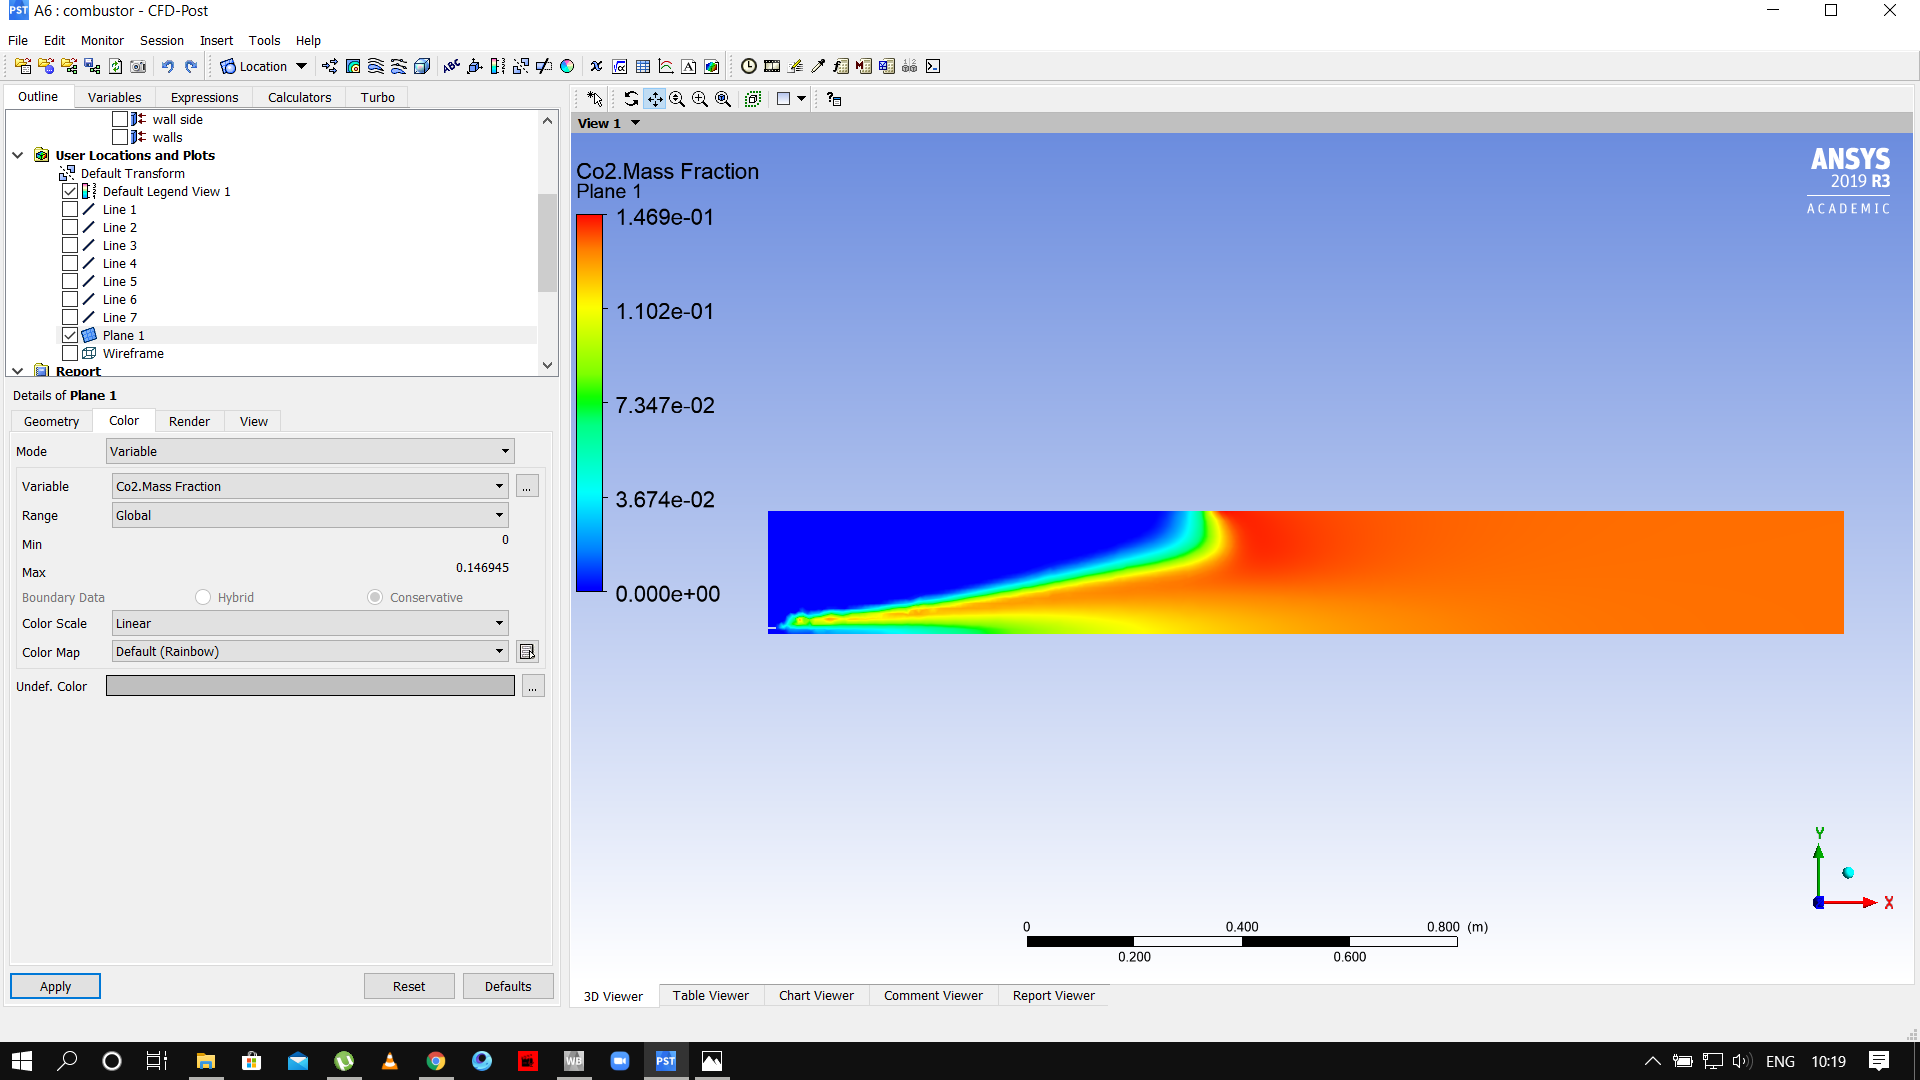Open the Command Editor icon
This screenshot has height=1080, width=1920.
tap(933, 66)
